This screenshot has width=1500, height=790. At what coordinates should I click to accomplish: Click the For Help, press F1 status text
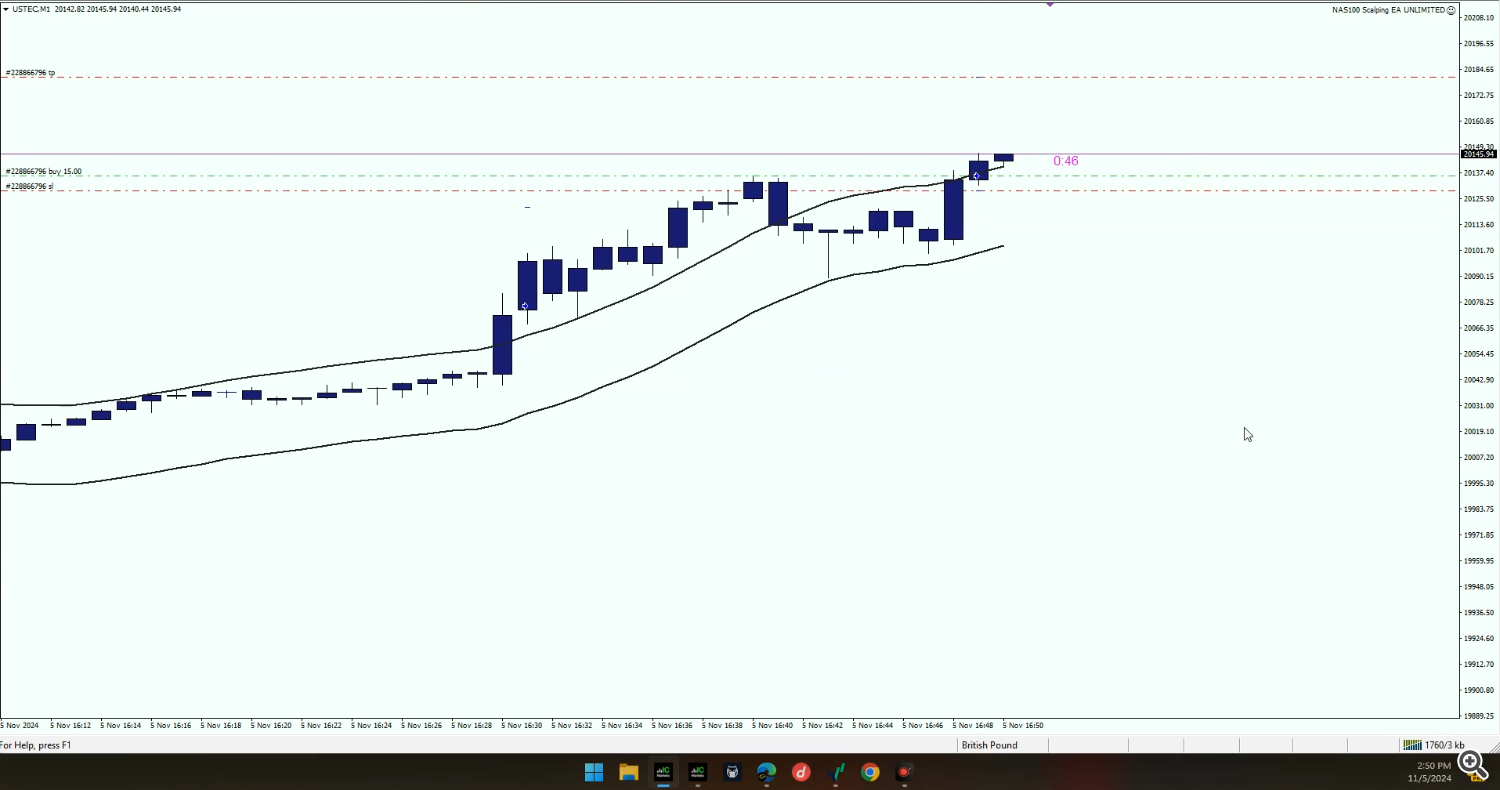36,745
